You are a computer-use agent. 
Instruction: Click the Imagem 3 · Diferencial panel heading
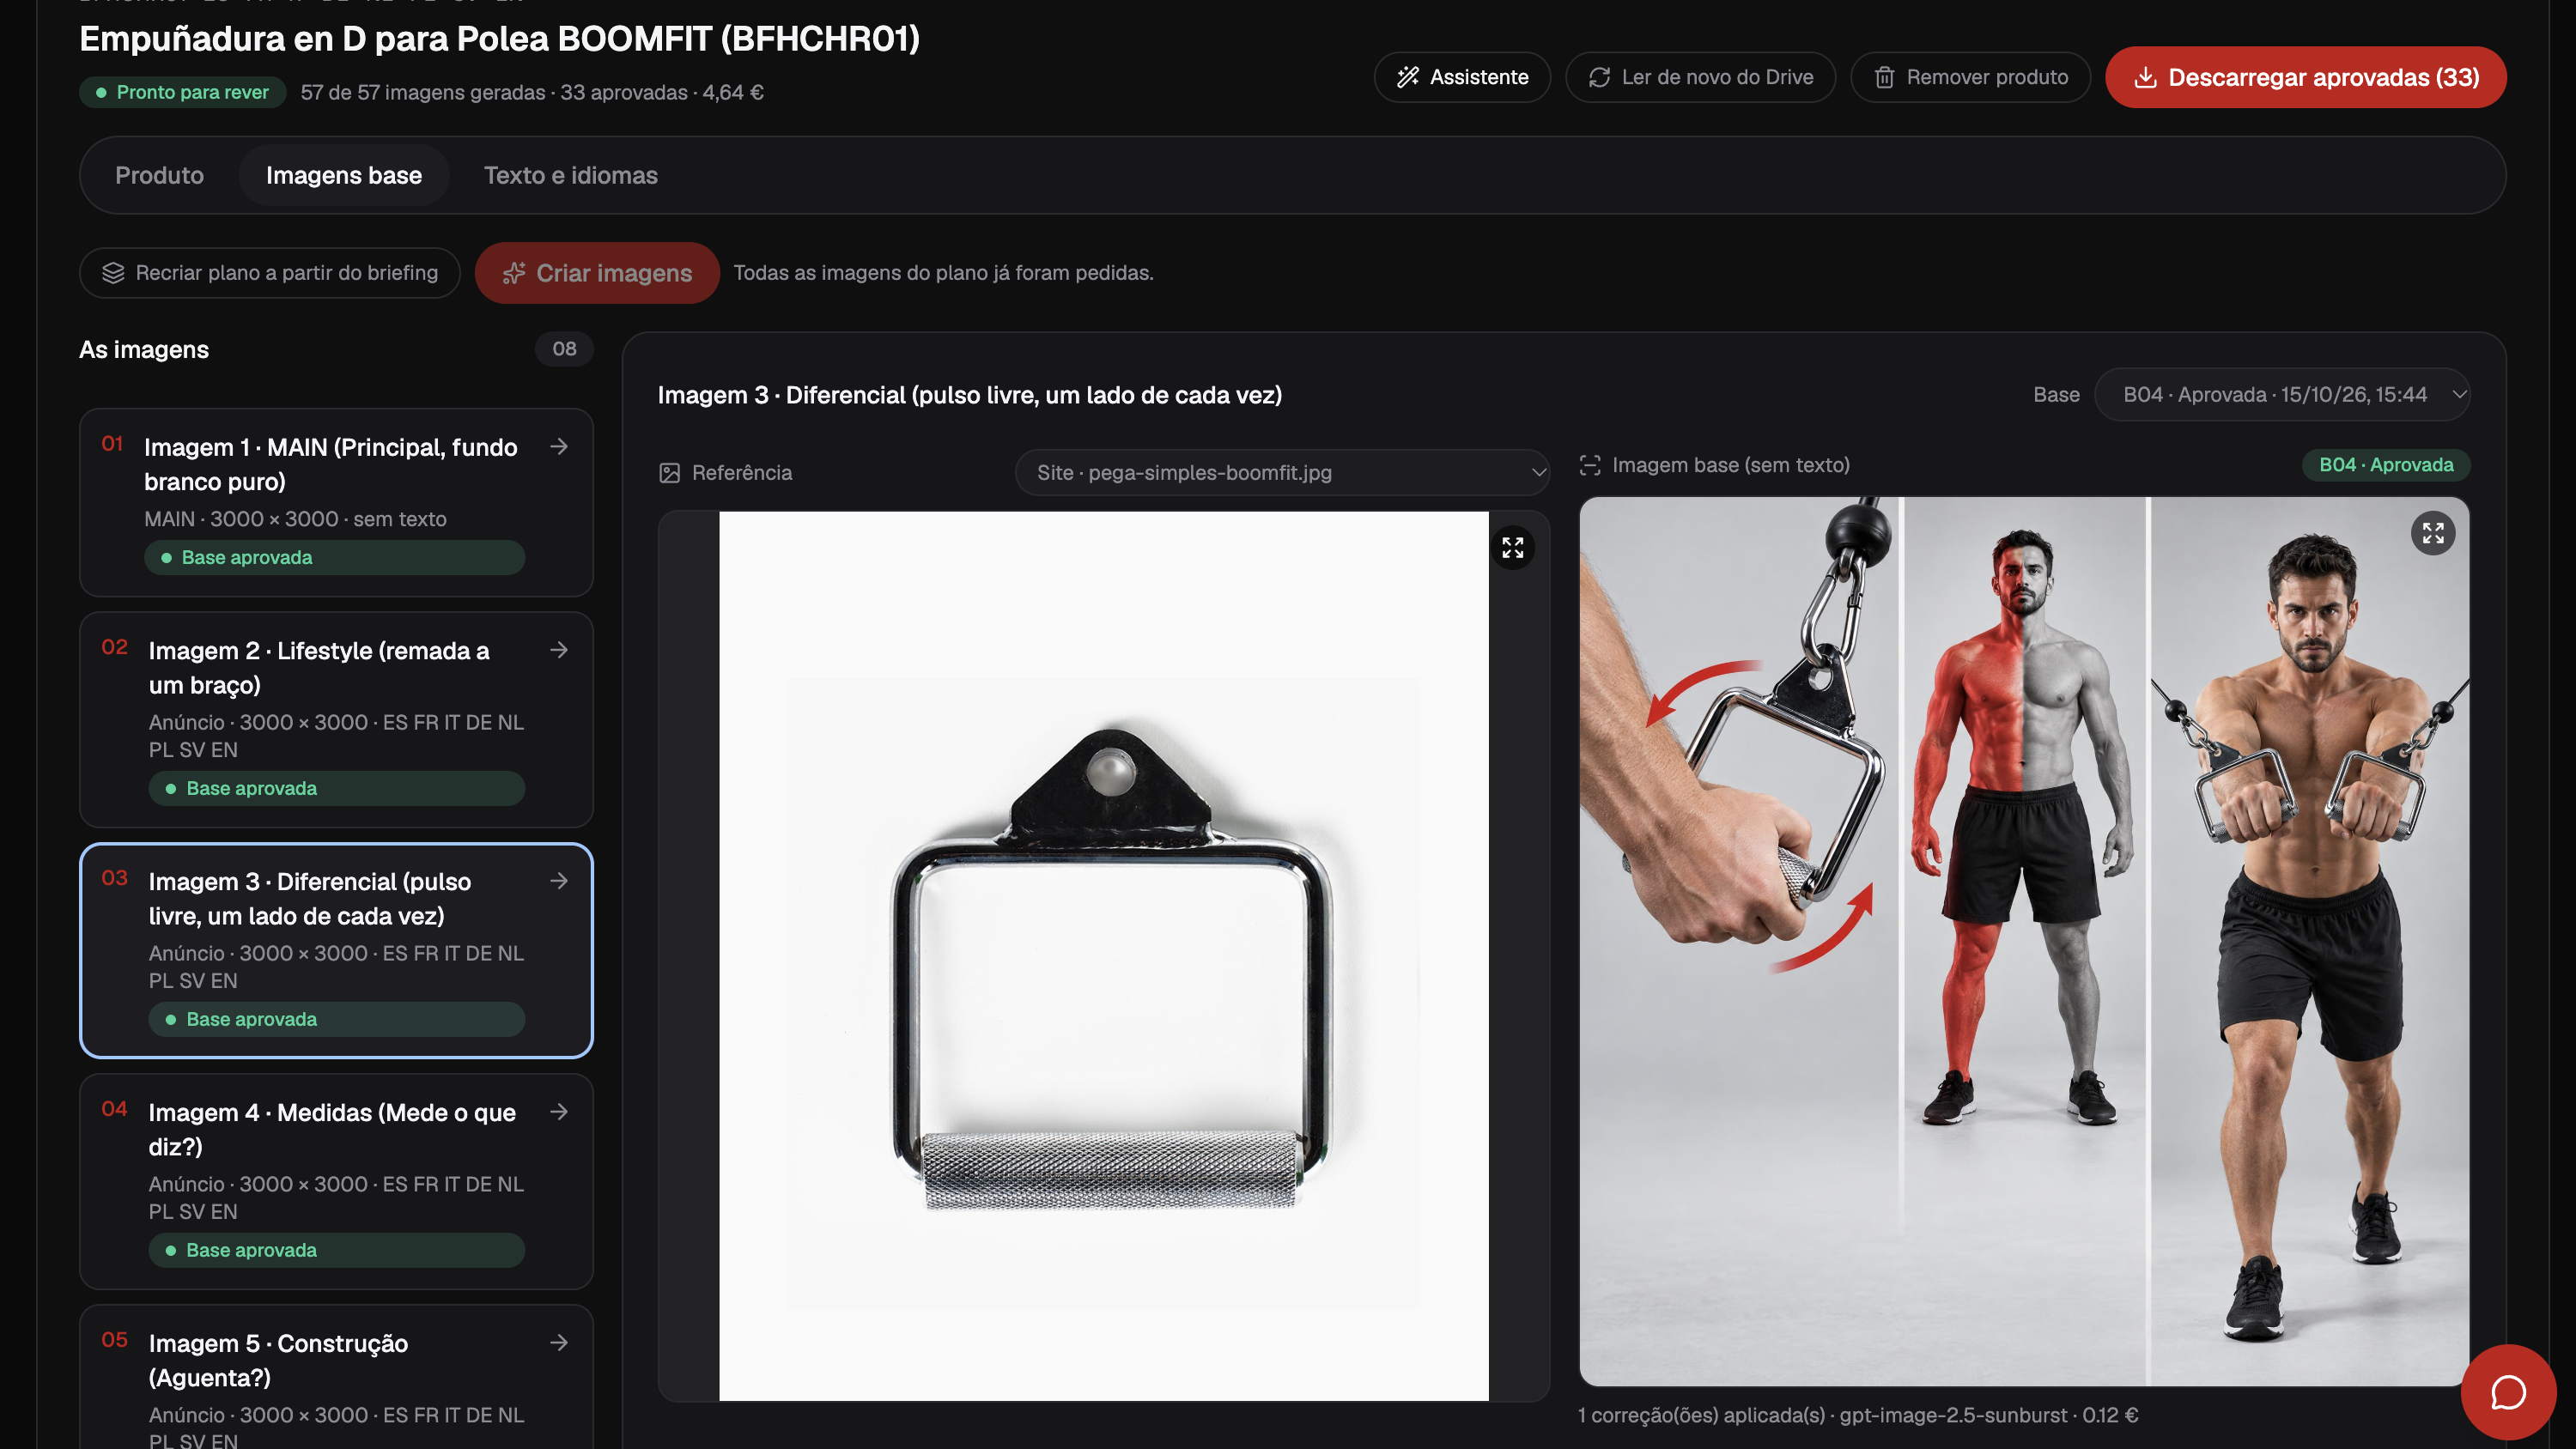coord(970,395)
